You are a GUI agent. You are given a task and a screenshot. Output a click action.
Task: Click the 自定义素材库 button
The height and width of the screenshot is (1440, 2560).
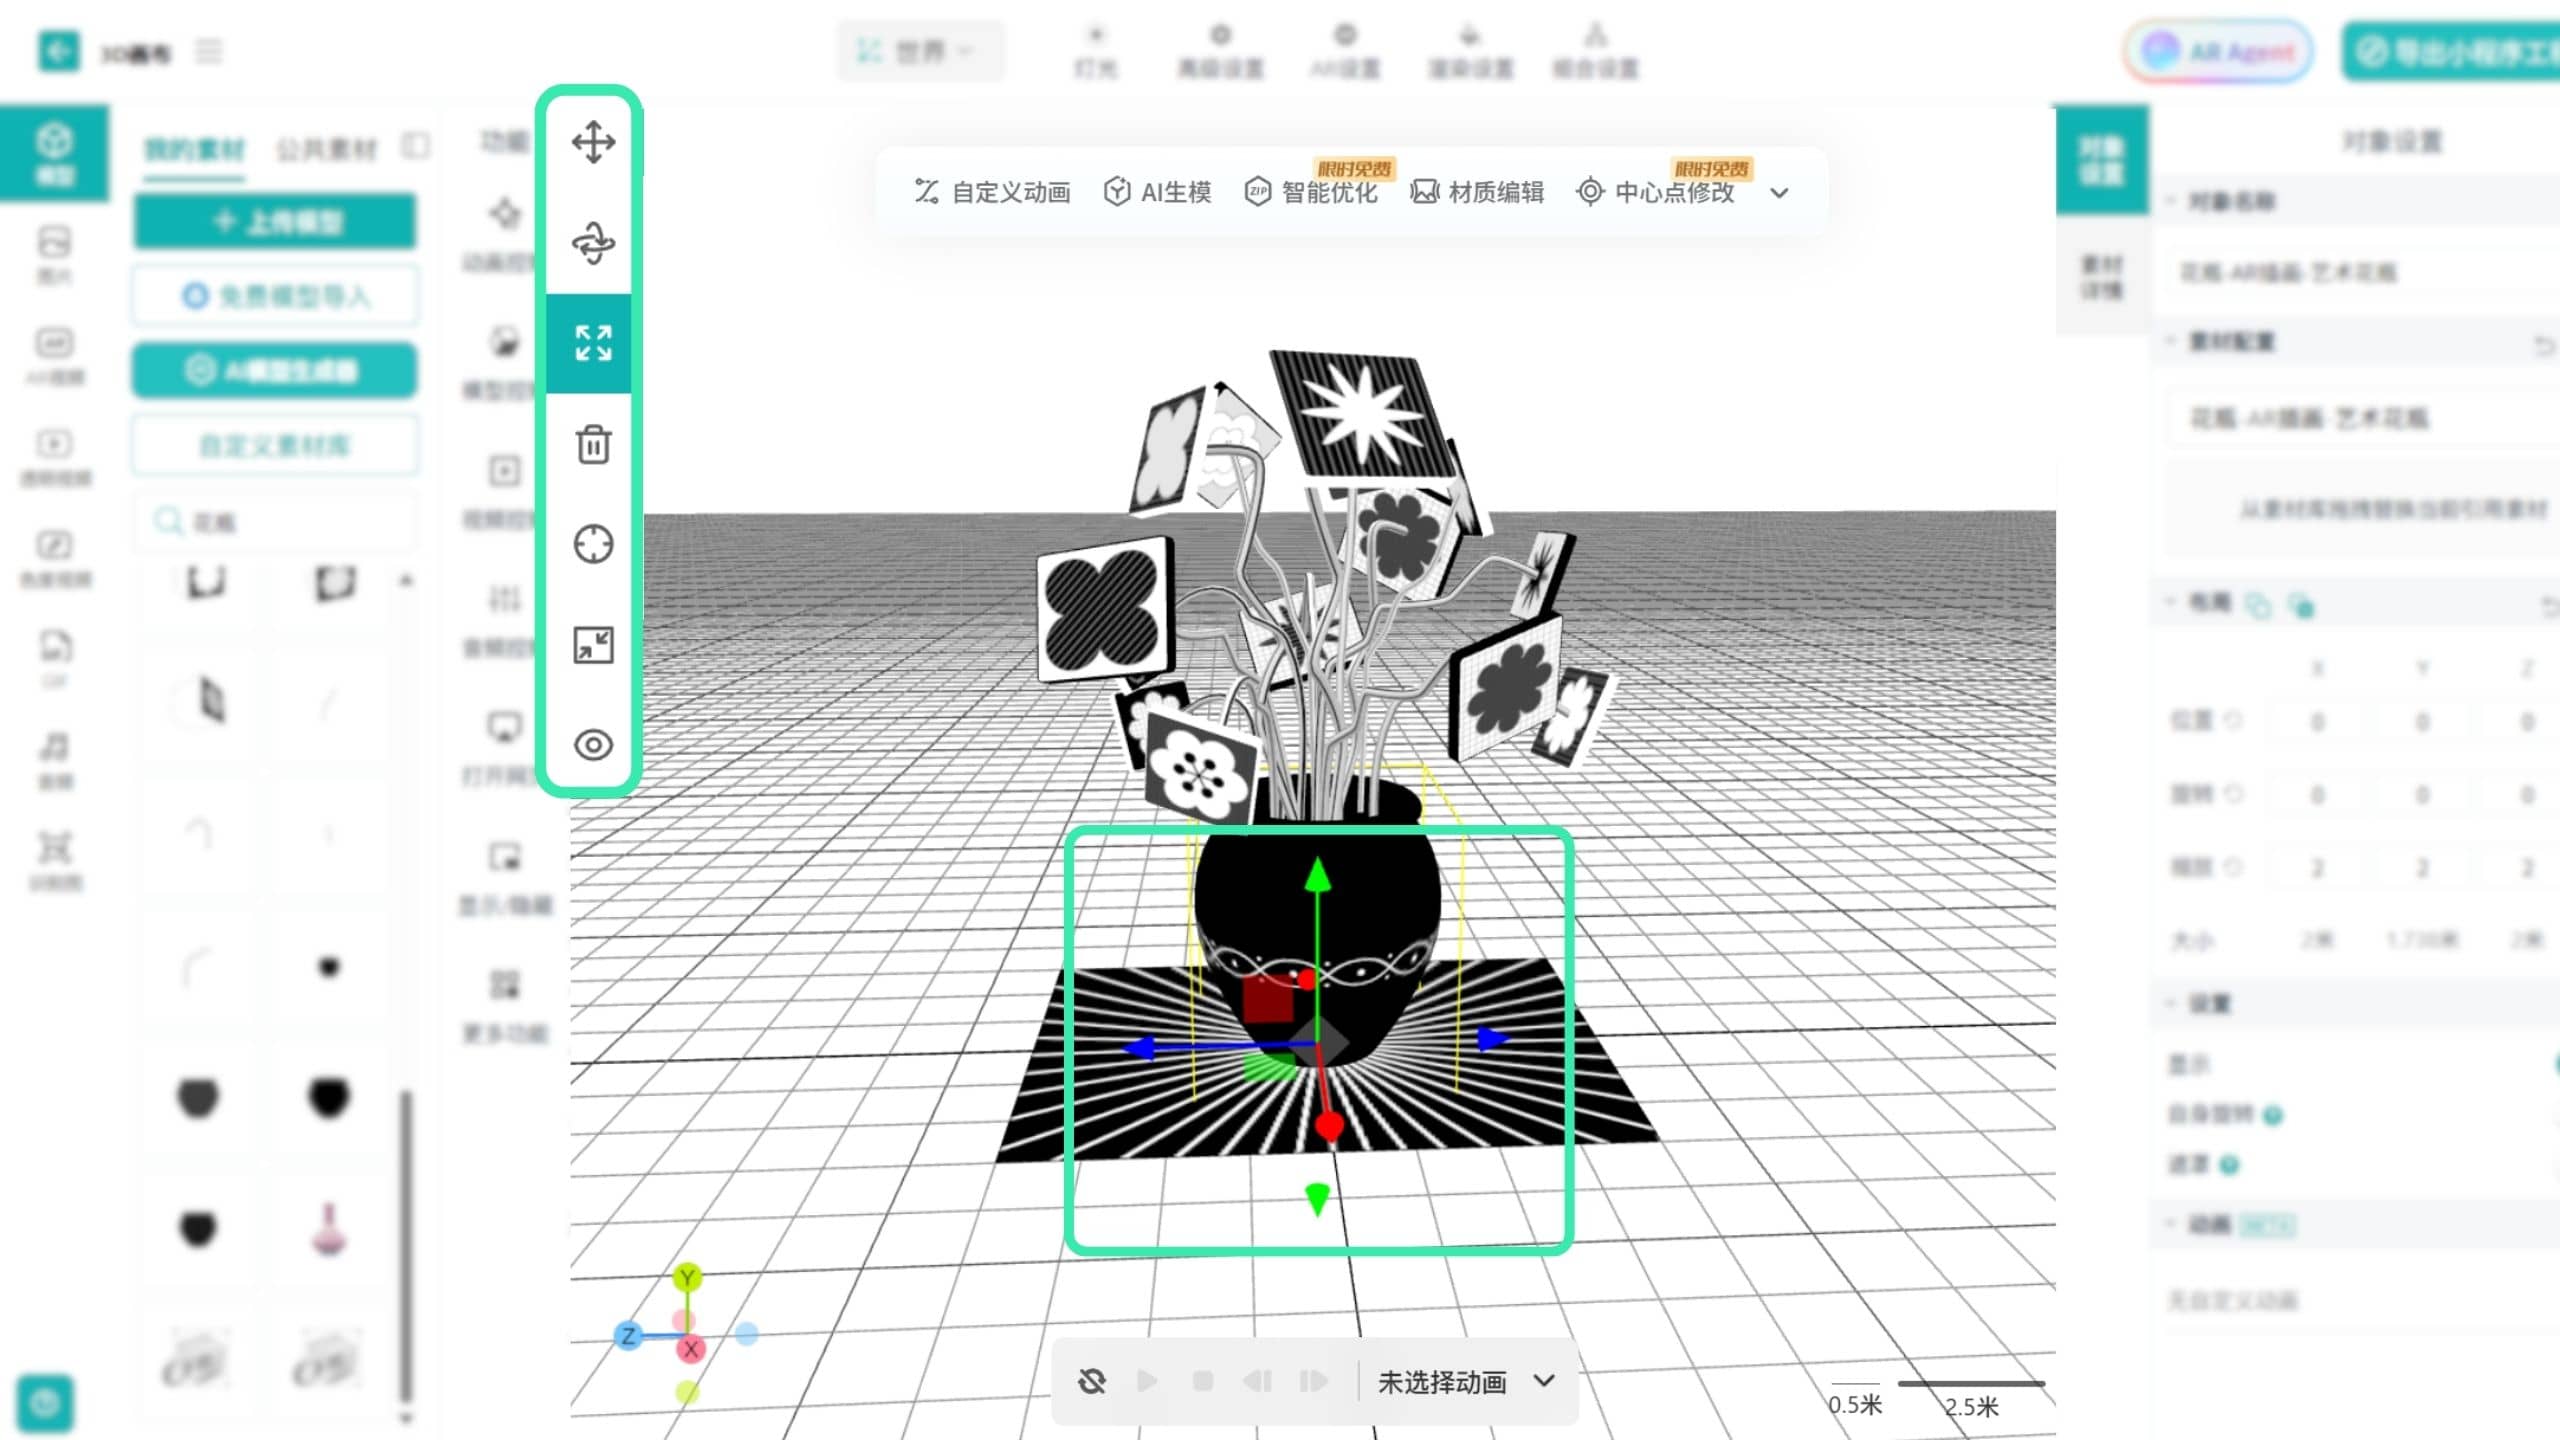tap(275, 445)
